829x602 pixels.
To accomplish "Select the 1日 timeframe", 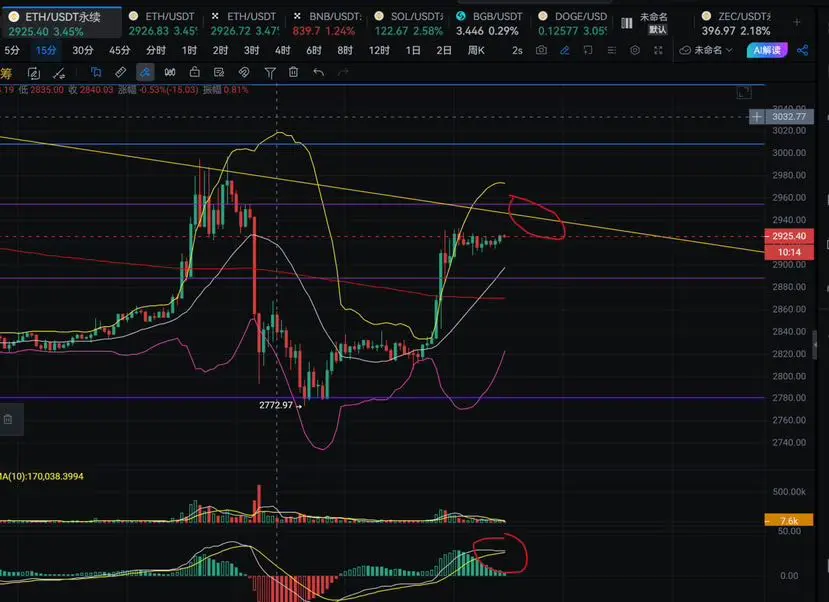I will click(x=413, y=50).
